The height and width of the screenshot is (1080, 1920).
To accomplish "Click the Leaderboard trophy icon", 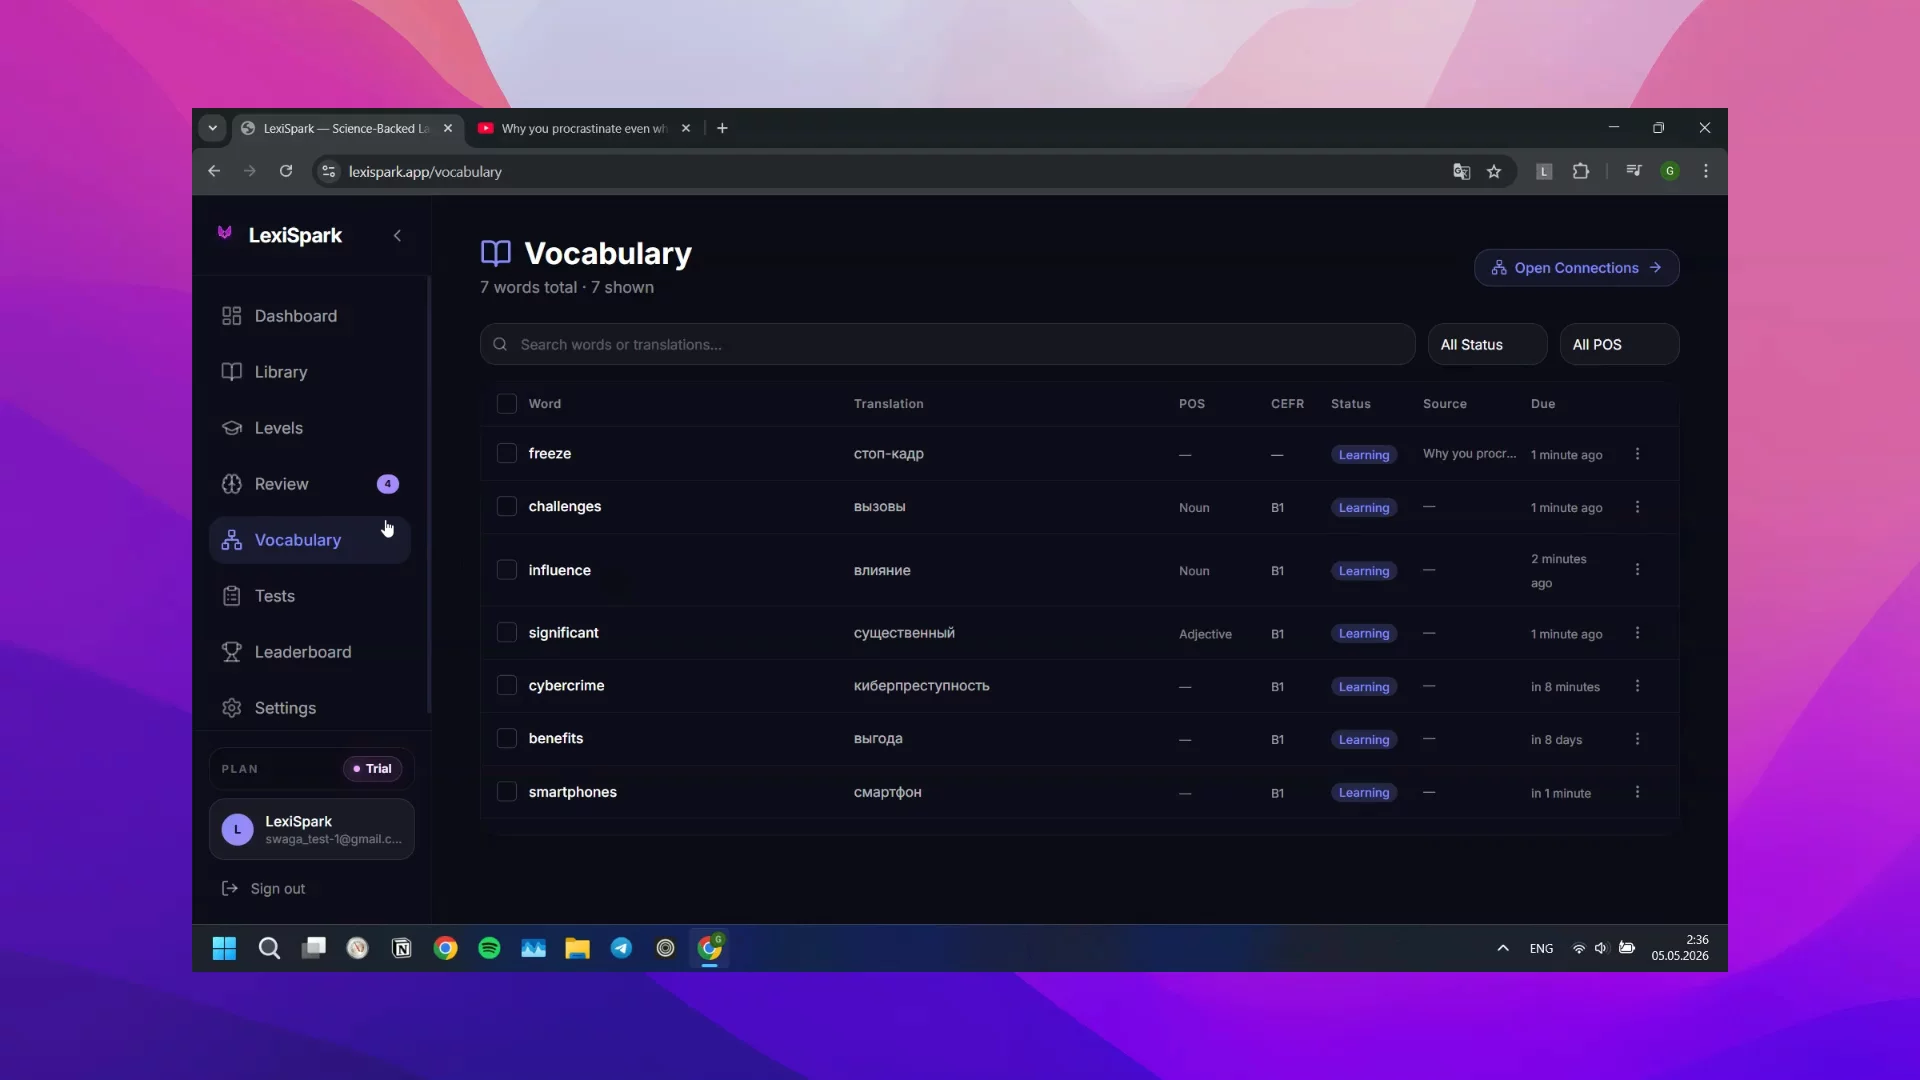I will coord(231,652).
